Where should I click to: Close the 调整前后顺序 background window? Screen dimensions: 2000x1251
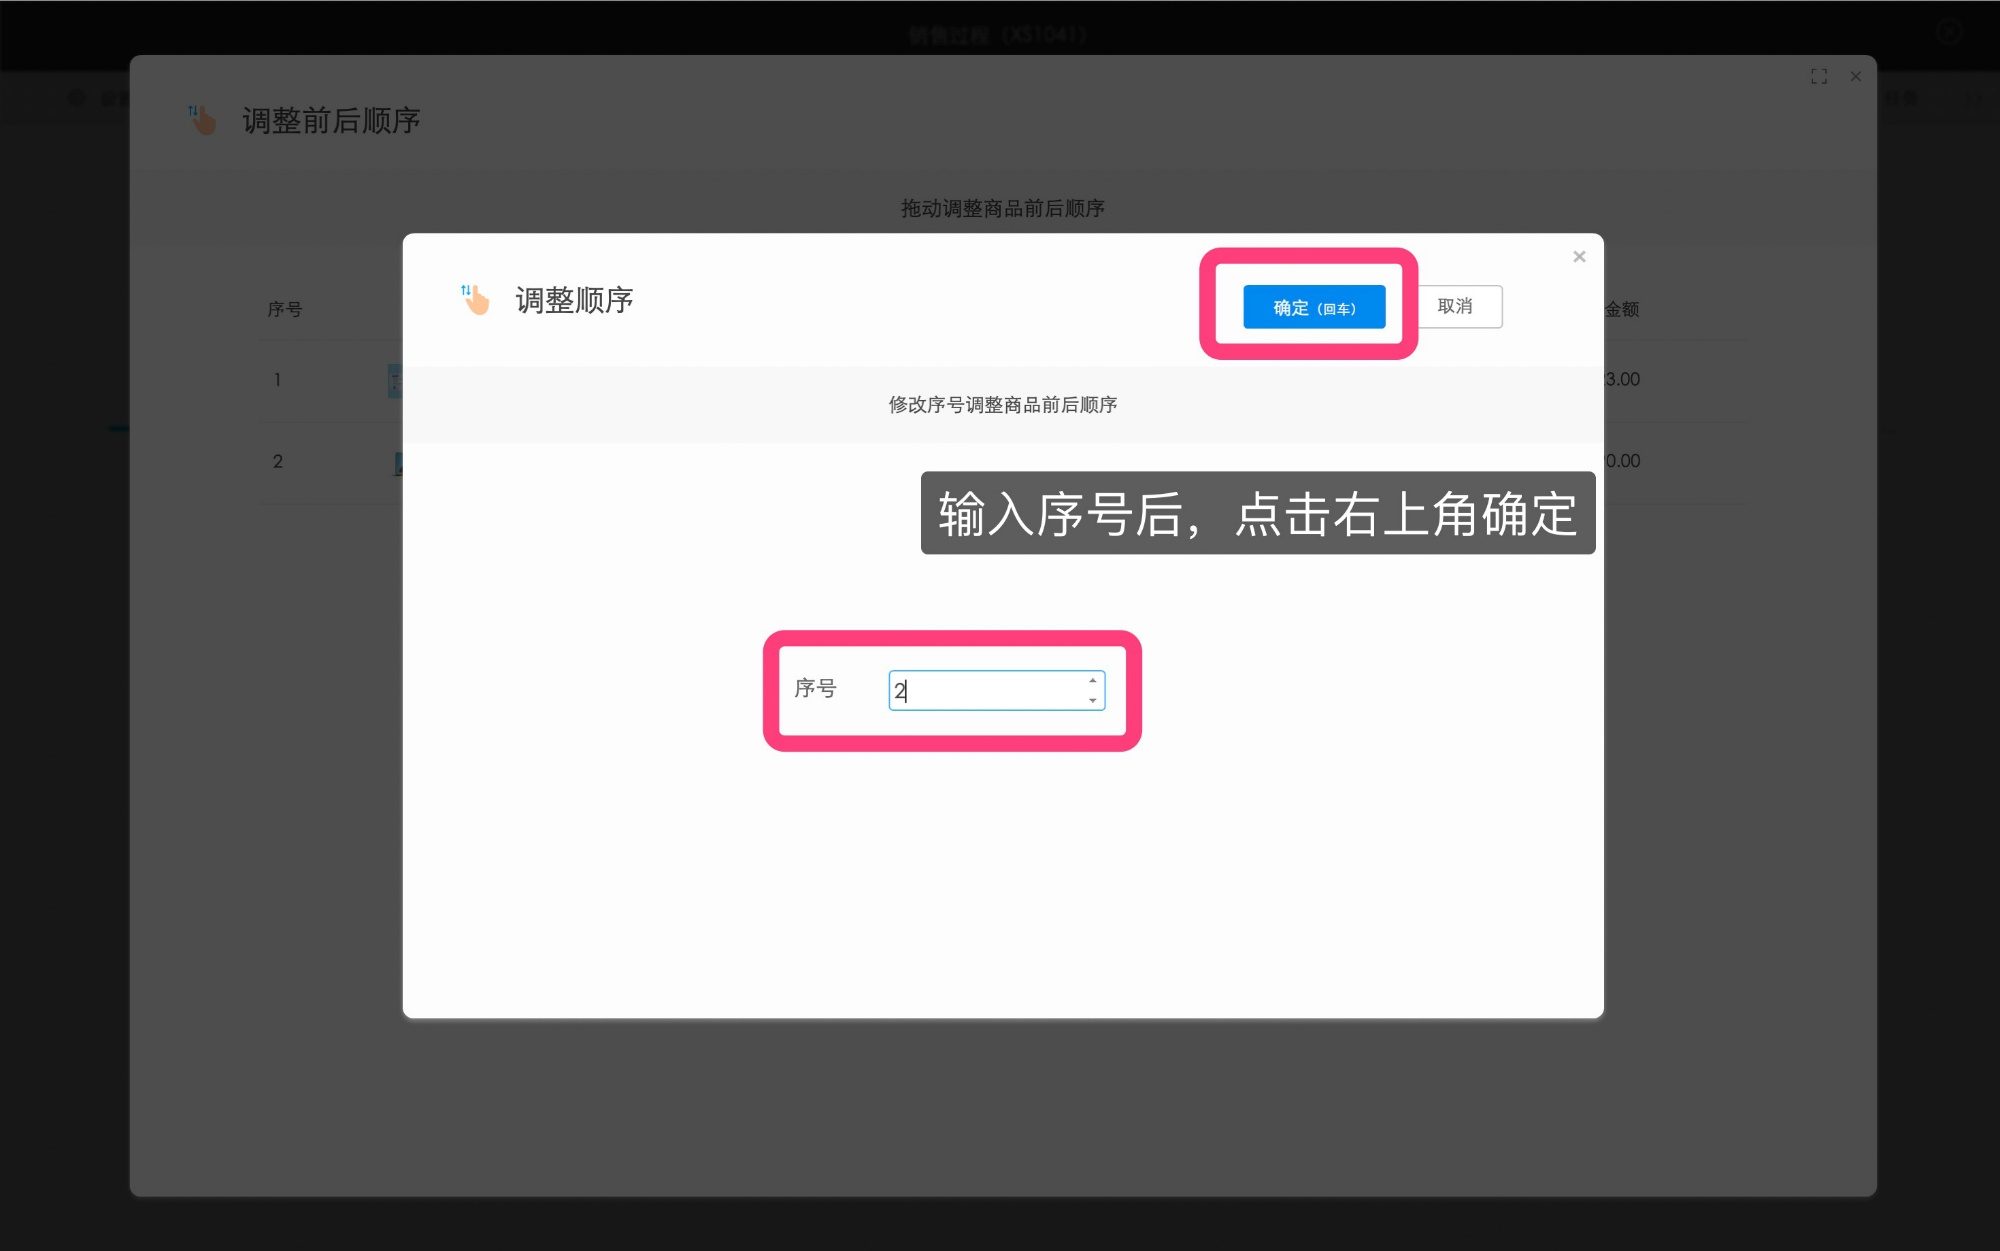(x=1856, y=76)
